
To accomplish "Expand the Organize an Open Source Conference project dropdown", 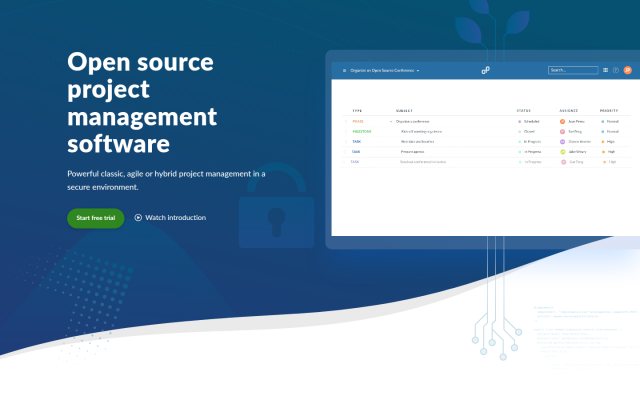I will click(384, 71).
